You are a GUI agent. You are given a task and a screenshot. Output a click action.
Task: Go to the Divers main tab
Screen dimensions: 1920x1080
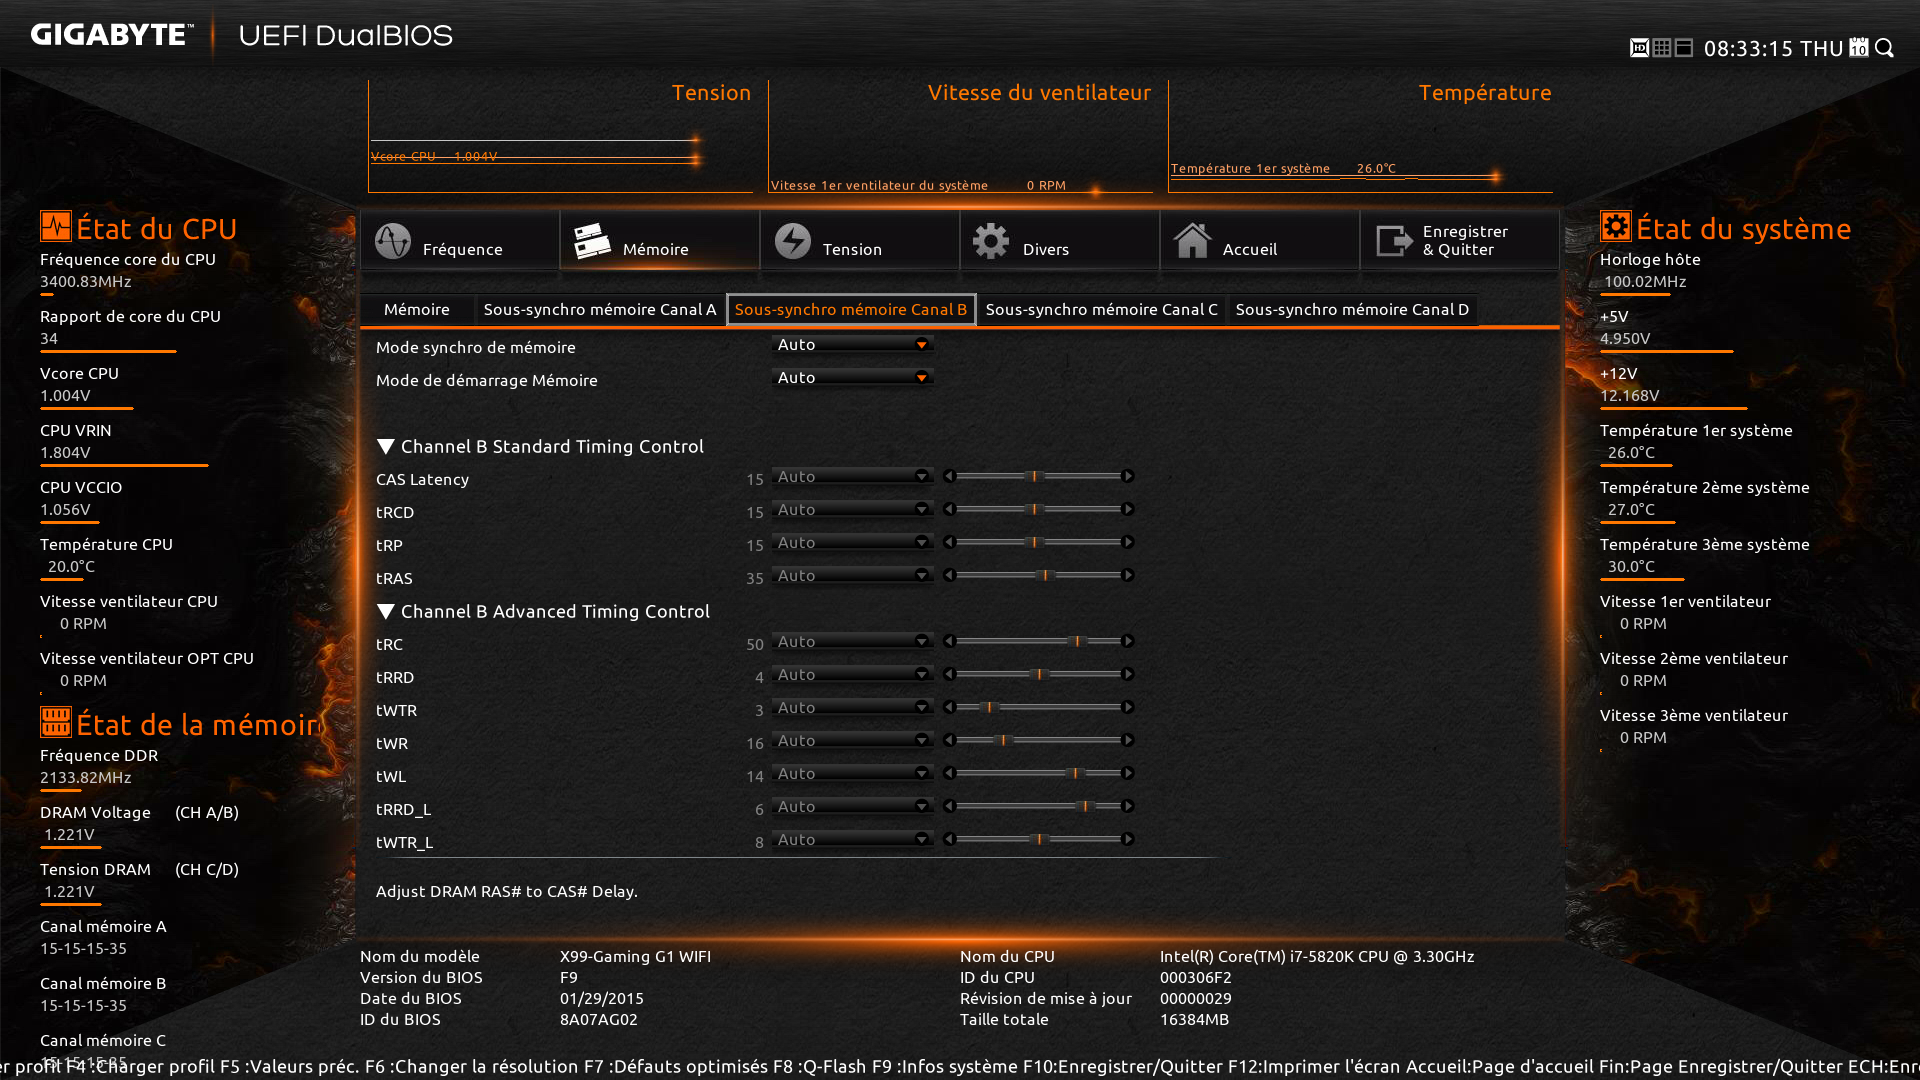(1060, 240)
